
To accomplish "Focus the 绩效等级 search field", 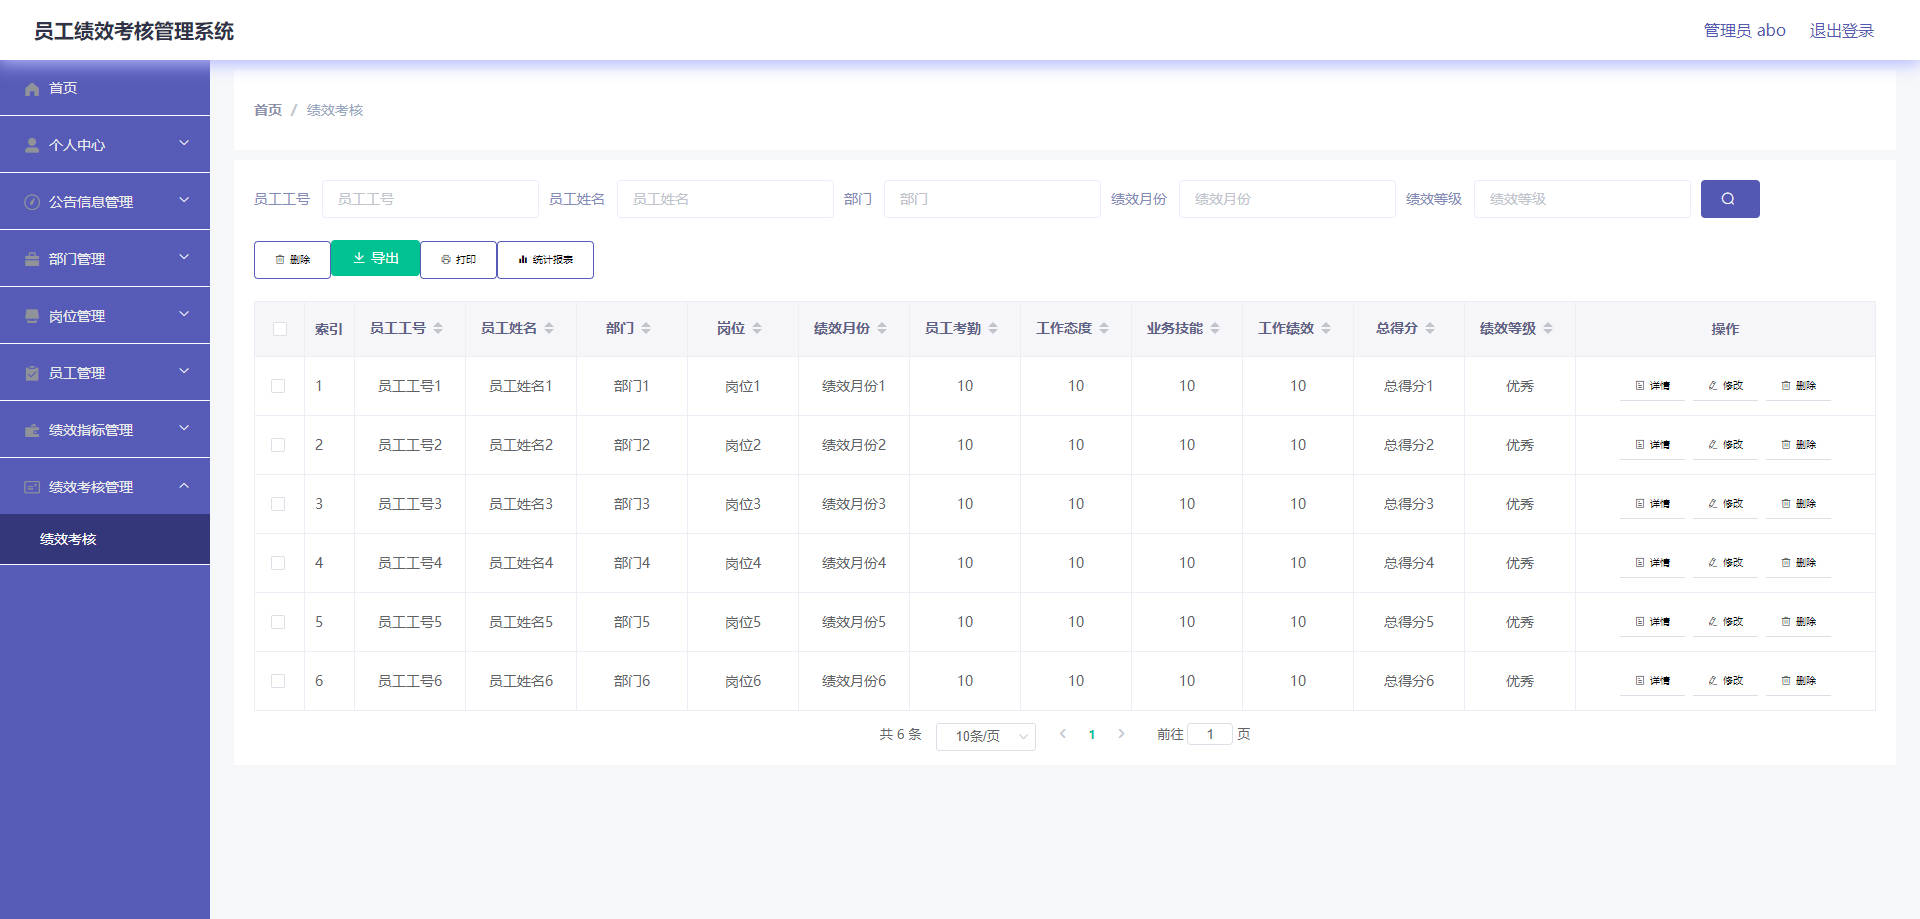I will coord(1582,199).
